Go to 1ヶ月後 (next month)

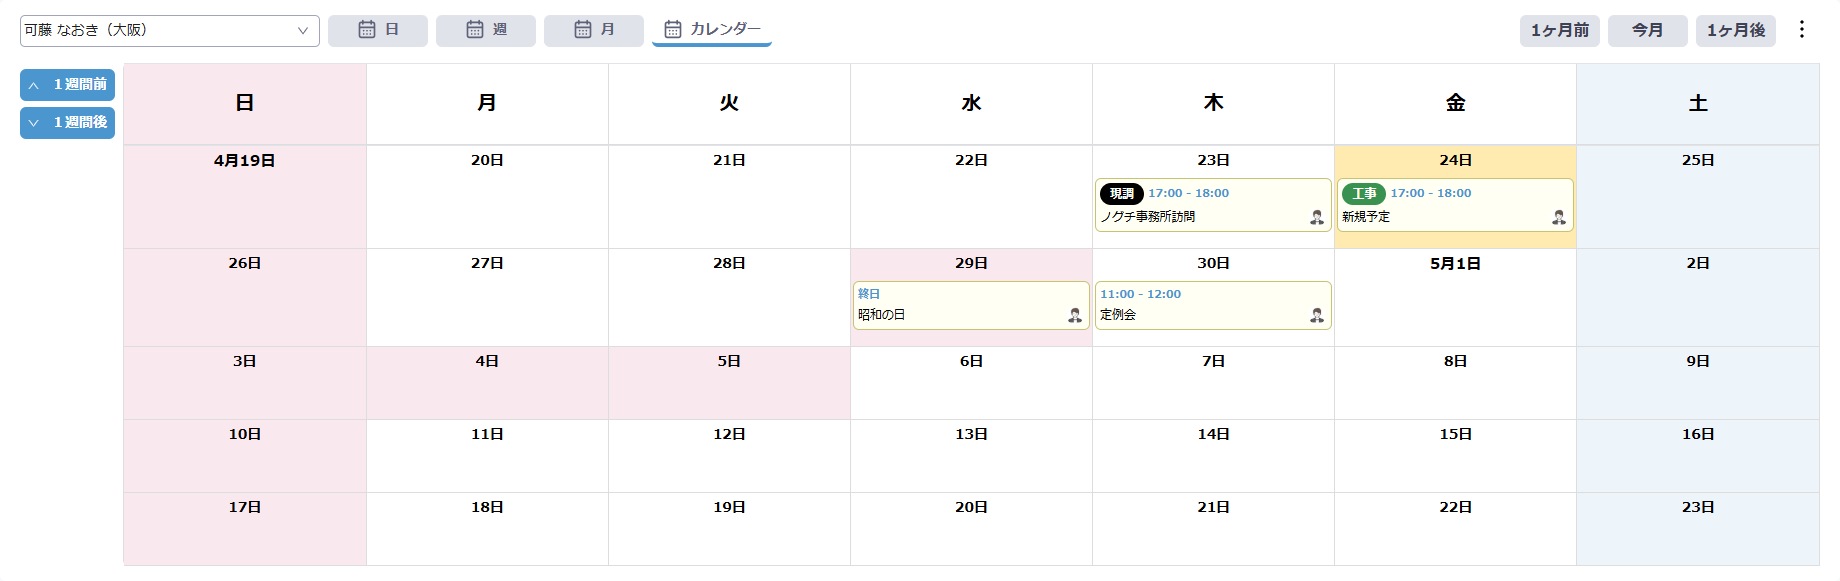tap(1736, 30)
